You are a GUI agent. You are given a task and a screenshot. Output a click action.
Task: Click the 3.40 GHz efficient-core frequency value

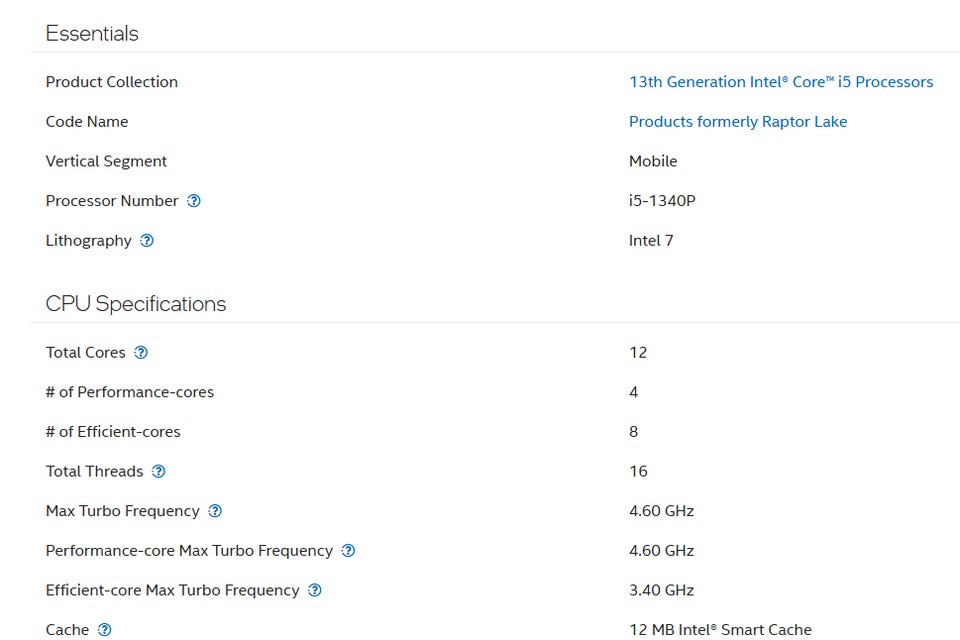pyautogui.click(x=661, y=590)
